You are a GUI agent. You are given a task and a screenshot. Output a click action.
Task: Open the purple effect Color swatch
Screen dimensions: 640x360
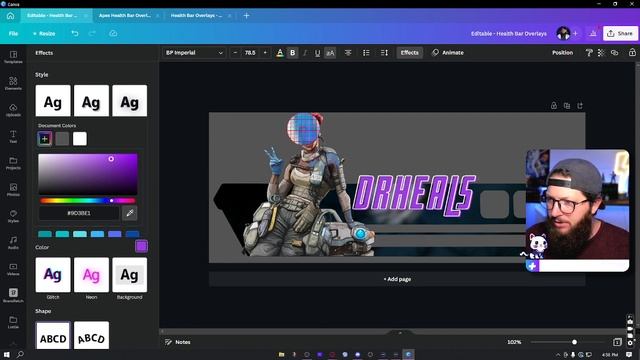(x=141, y=246)
